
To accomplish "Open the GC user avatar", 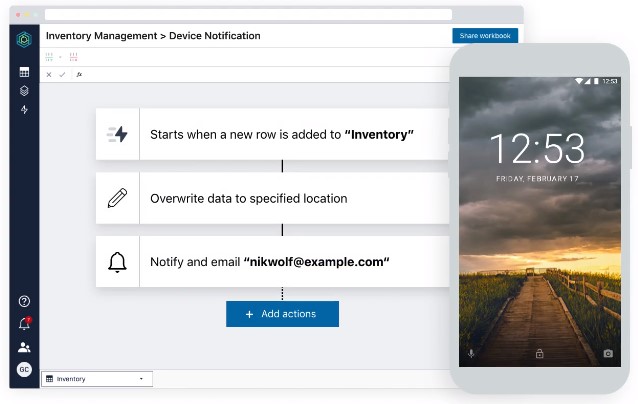I will pos(24,370).
